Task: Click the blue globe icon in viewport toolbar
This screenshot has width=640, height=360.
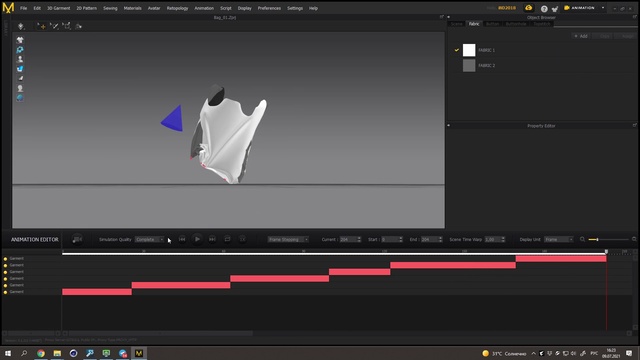Action: pos(20,98)
